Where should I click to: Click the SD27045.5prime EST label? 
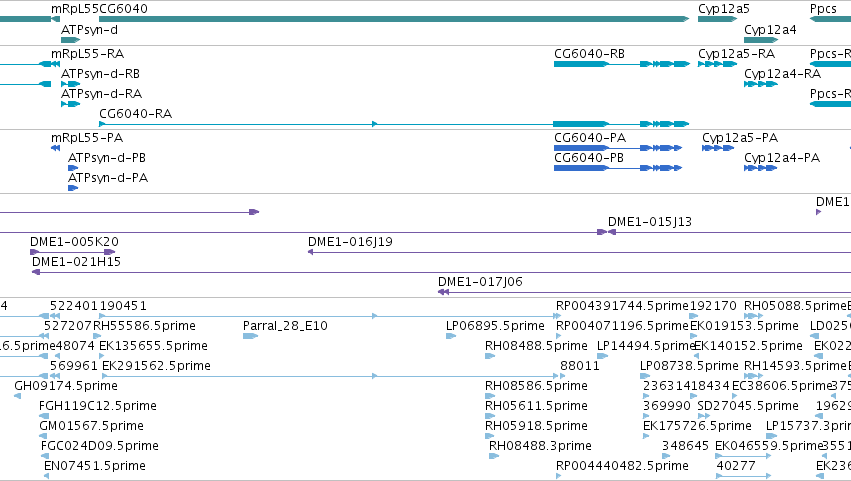pyautogui.click(x=748, y=407)
